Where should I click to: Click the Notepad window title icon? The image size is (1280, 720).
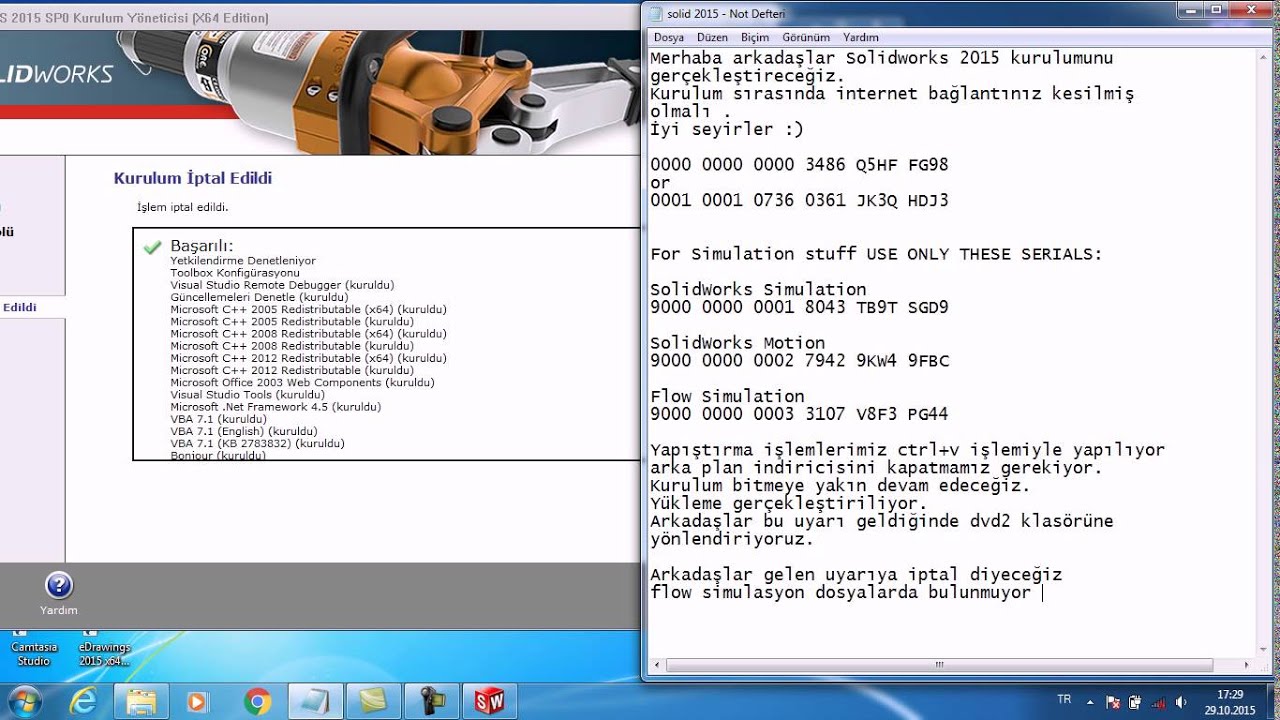[655, 14]
